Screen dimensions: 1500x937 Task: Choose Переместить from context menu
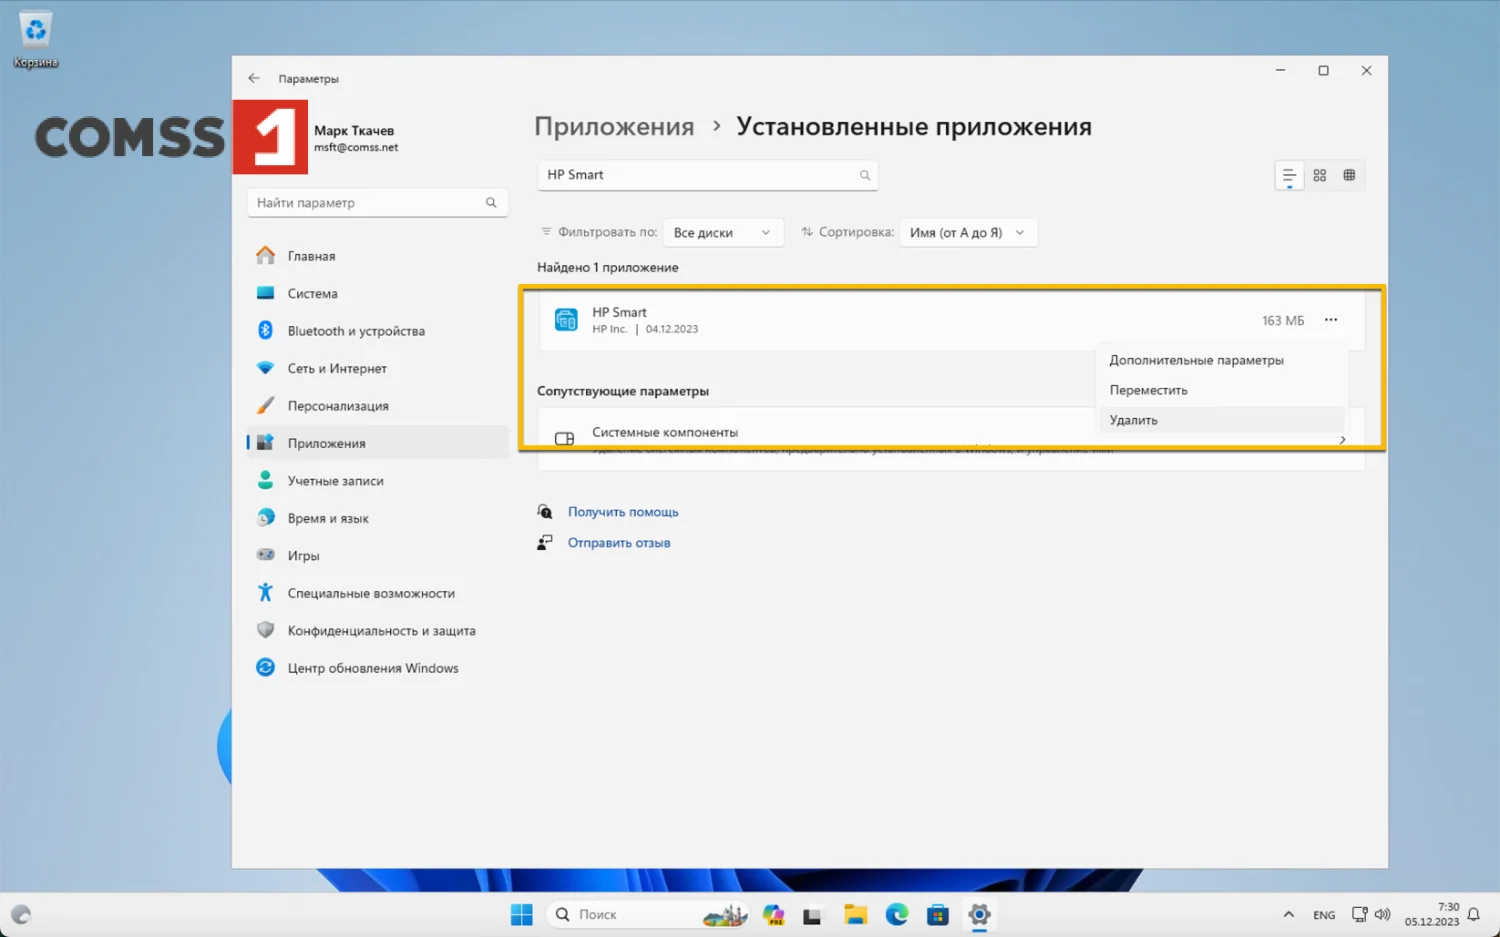tap(1221, 390)
